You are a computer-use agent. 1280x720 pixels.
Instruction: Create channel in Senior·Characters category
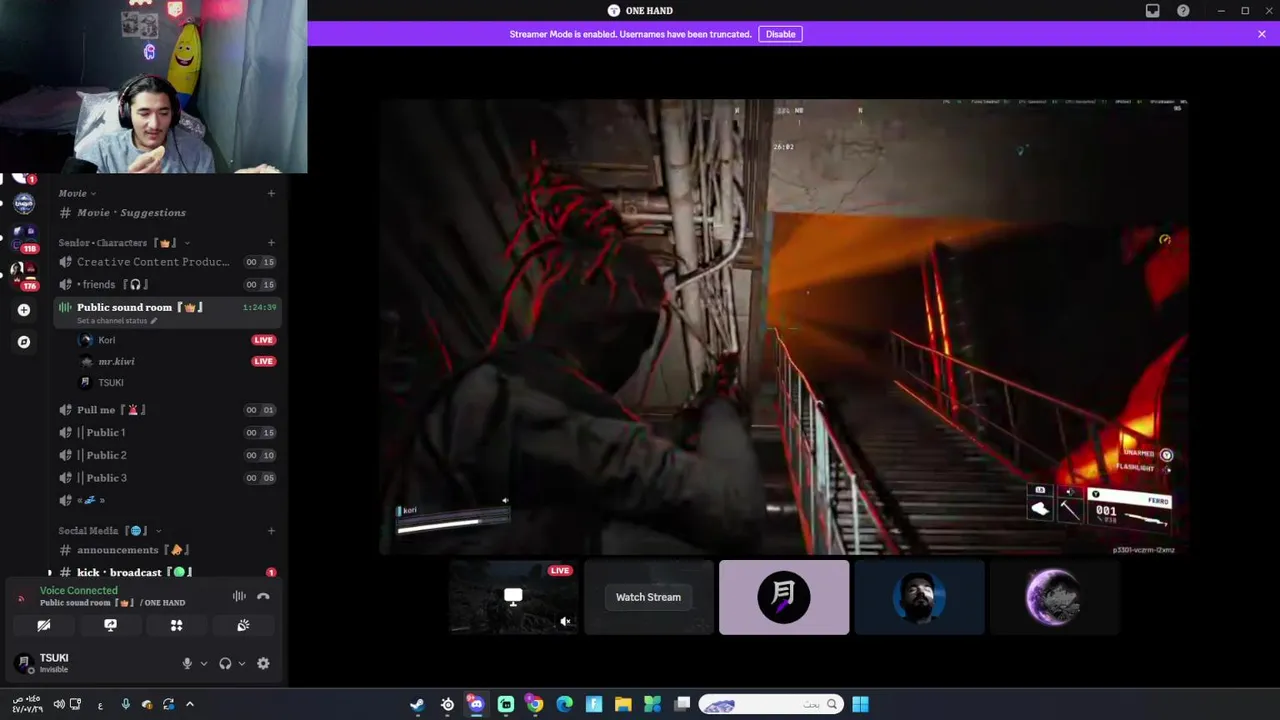tap(271, 242)
